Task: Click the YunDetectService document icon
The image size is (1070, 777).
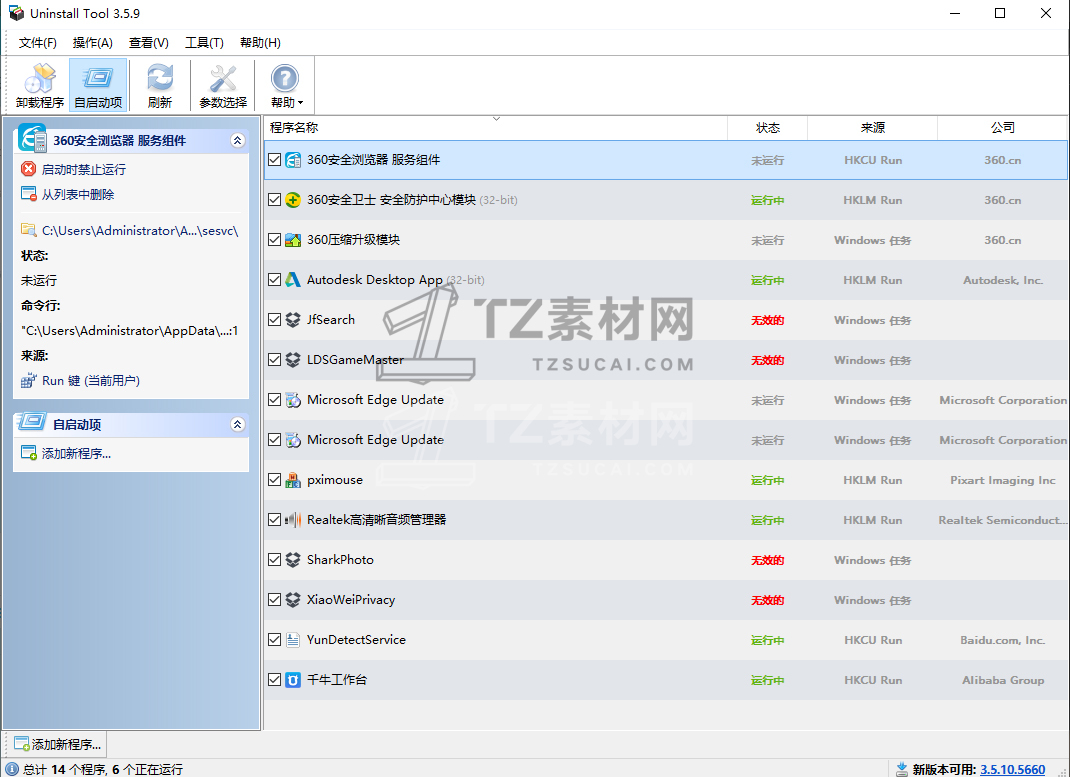Action: pyautogui.click(x=293, y=640)
